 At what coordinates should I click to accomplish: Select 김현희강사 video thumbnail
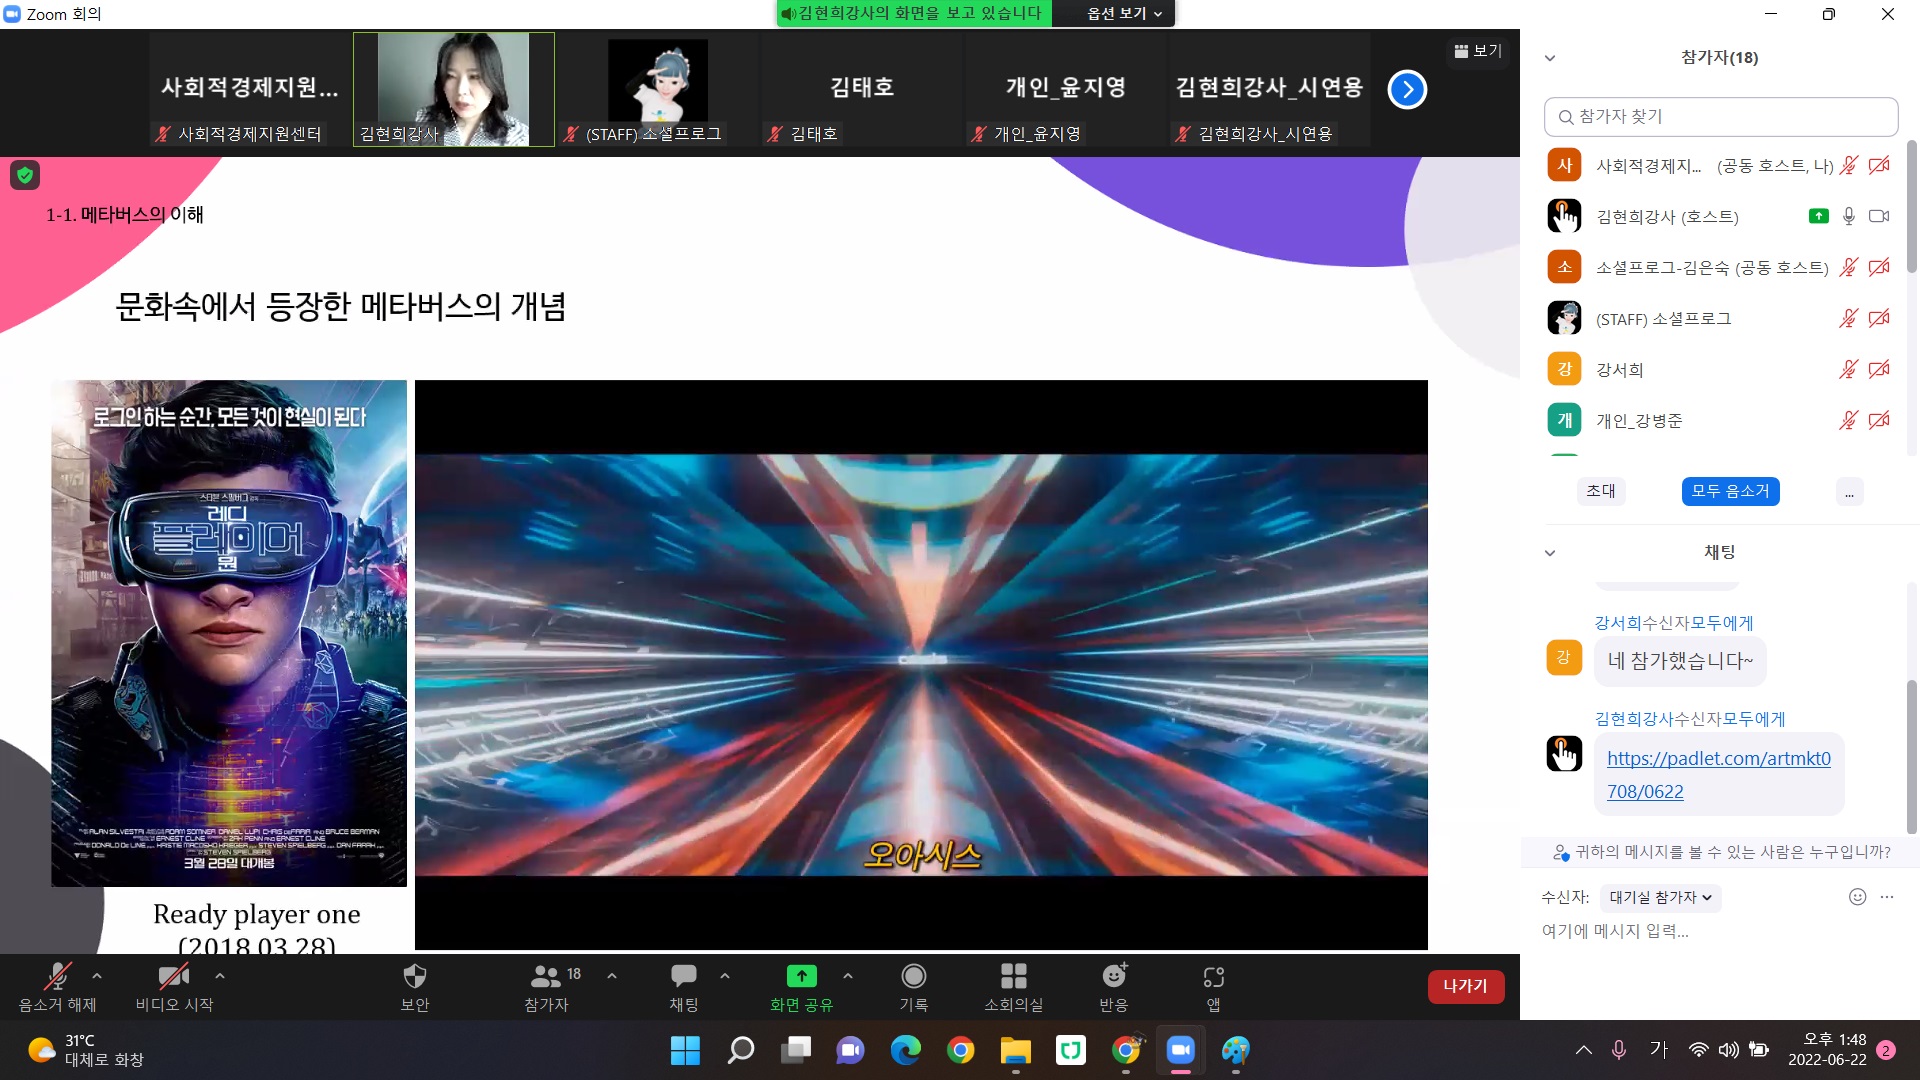click(x=453, y=90)
